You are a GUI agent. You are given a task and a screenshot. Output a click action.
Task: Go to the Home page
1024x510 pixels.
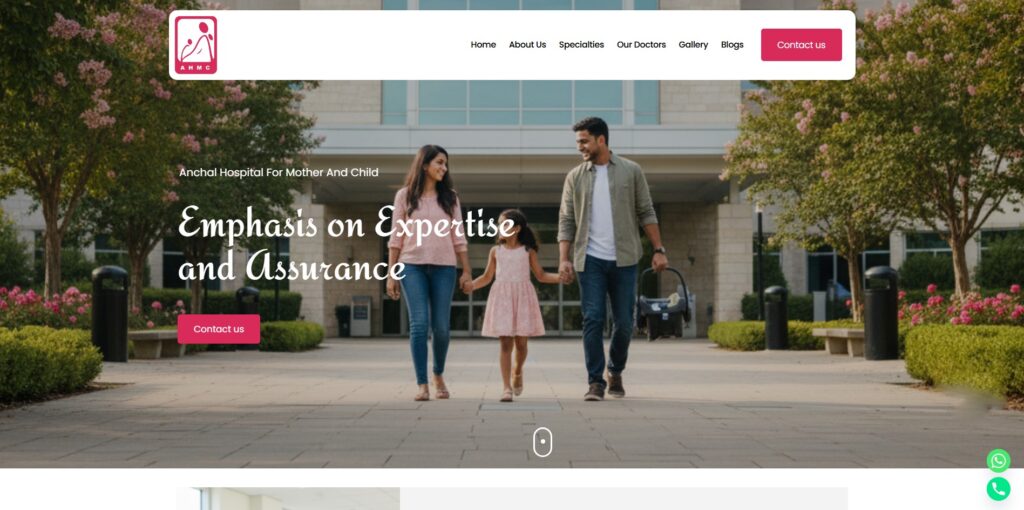click(x=483, y=45)
